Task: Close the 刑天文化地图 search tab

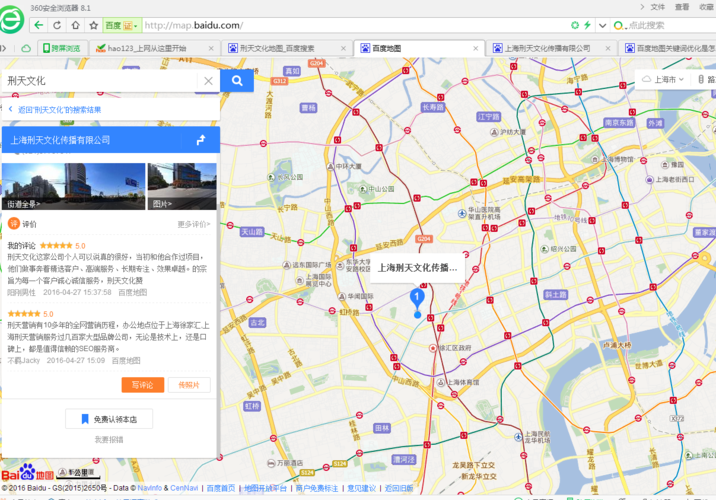Action: (x=343, y=48)
